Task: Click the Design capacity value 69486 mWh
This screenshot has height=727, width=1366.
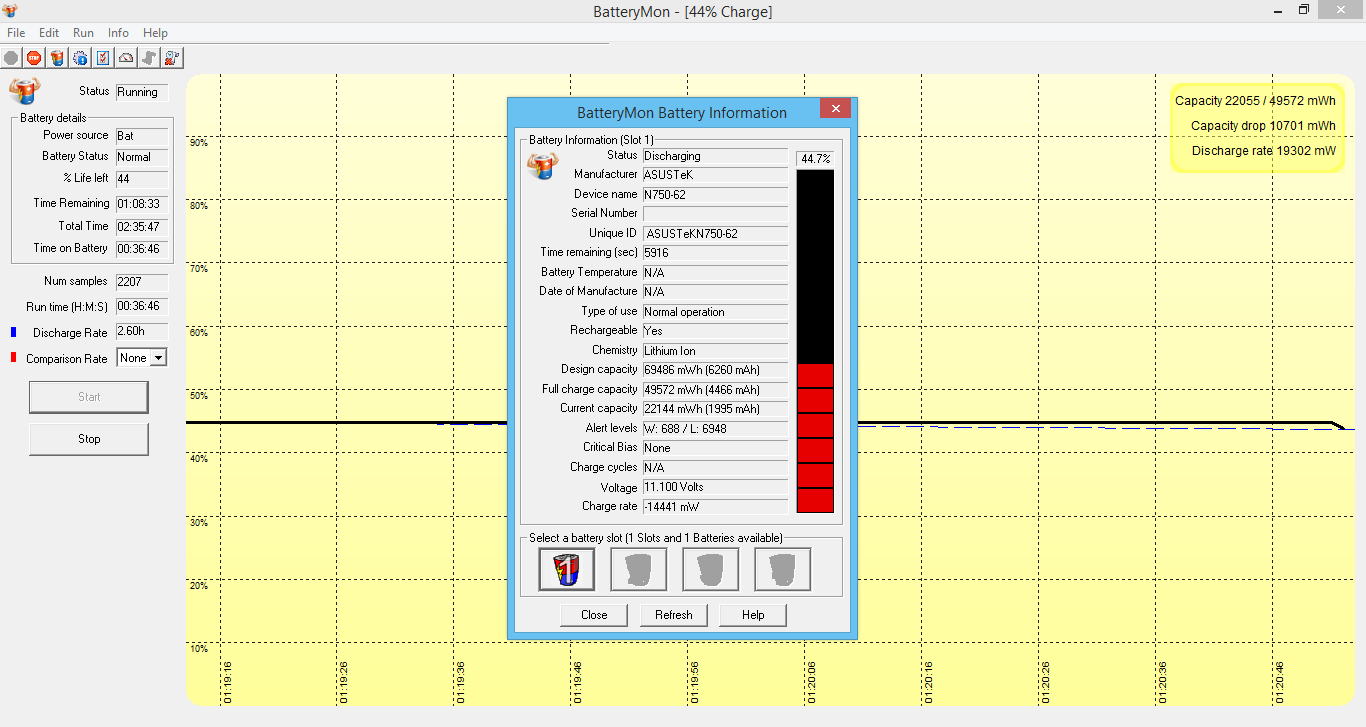Action: (x=715, y=370)
